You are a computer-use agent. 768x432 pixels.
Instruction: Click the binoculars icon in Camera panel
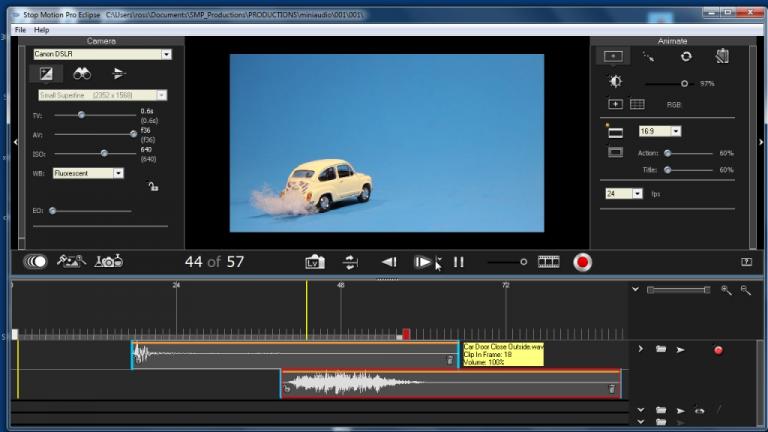tap(82, 74)
